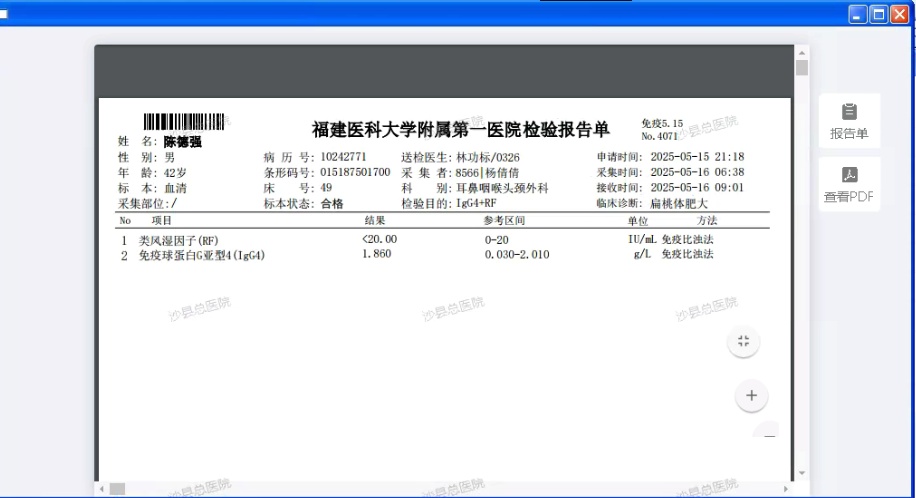Open the 查看PDF viewer button
Image resolution: width=916 pixels, height=498 pixels.
849,184
